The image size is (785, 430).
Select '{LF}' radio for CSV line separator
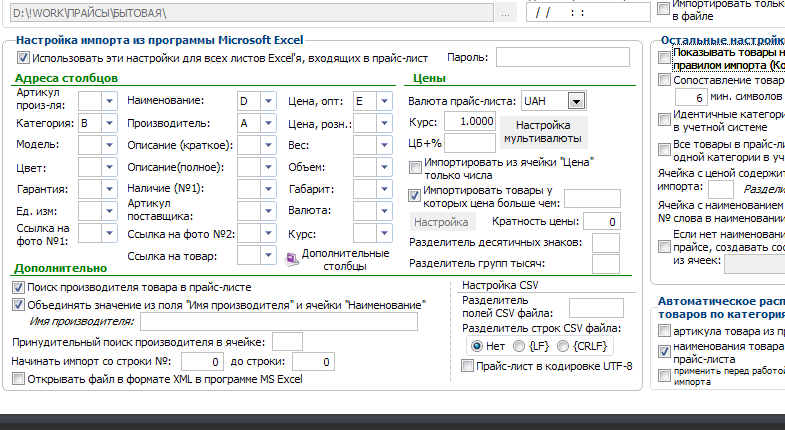pyautogui.click(x=519, y=346)
